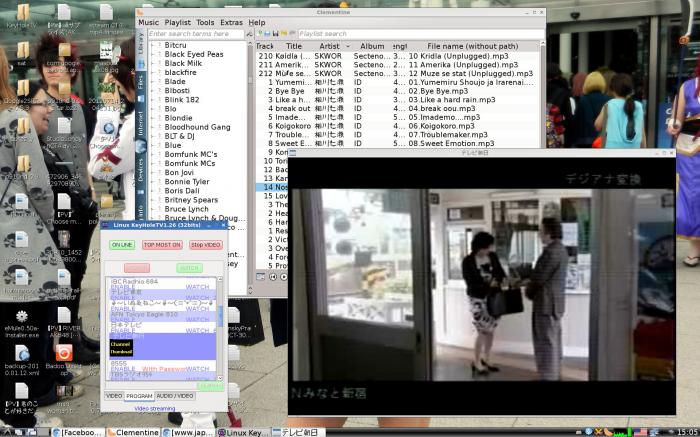Image resolution: width=700 pixels, height=437 pixels.
Task: Open the Extras menu in Clementine
Action: coord(231,22)
